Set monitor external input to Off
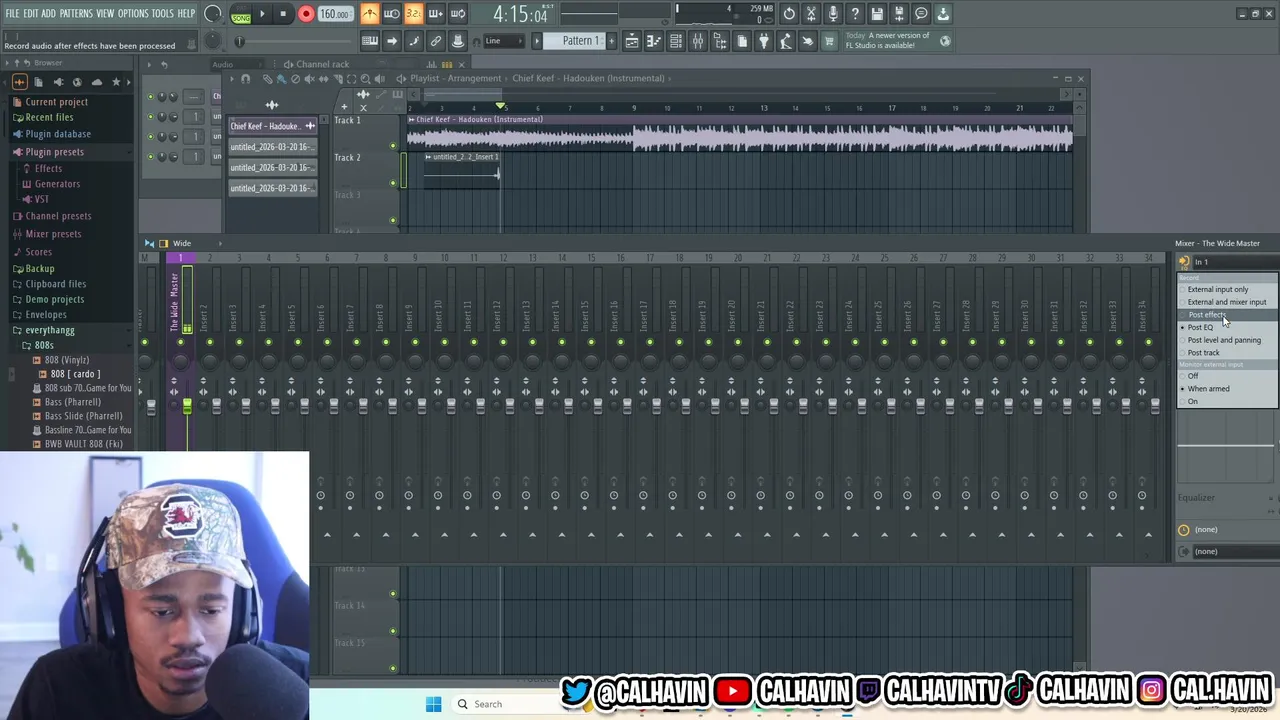 (x=1193, y=376)
